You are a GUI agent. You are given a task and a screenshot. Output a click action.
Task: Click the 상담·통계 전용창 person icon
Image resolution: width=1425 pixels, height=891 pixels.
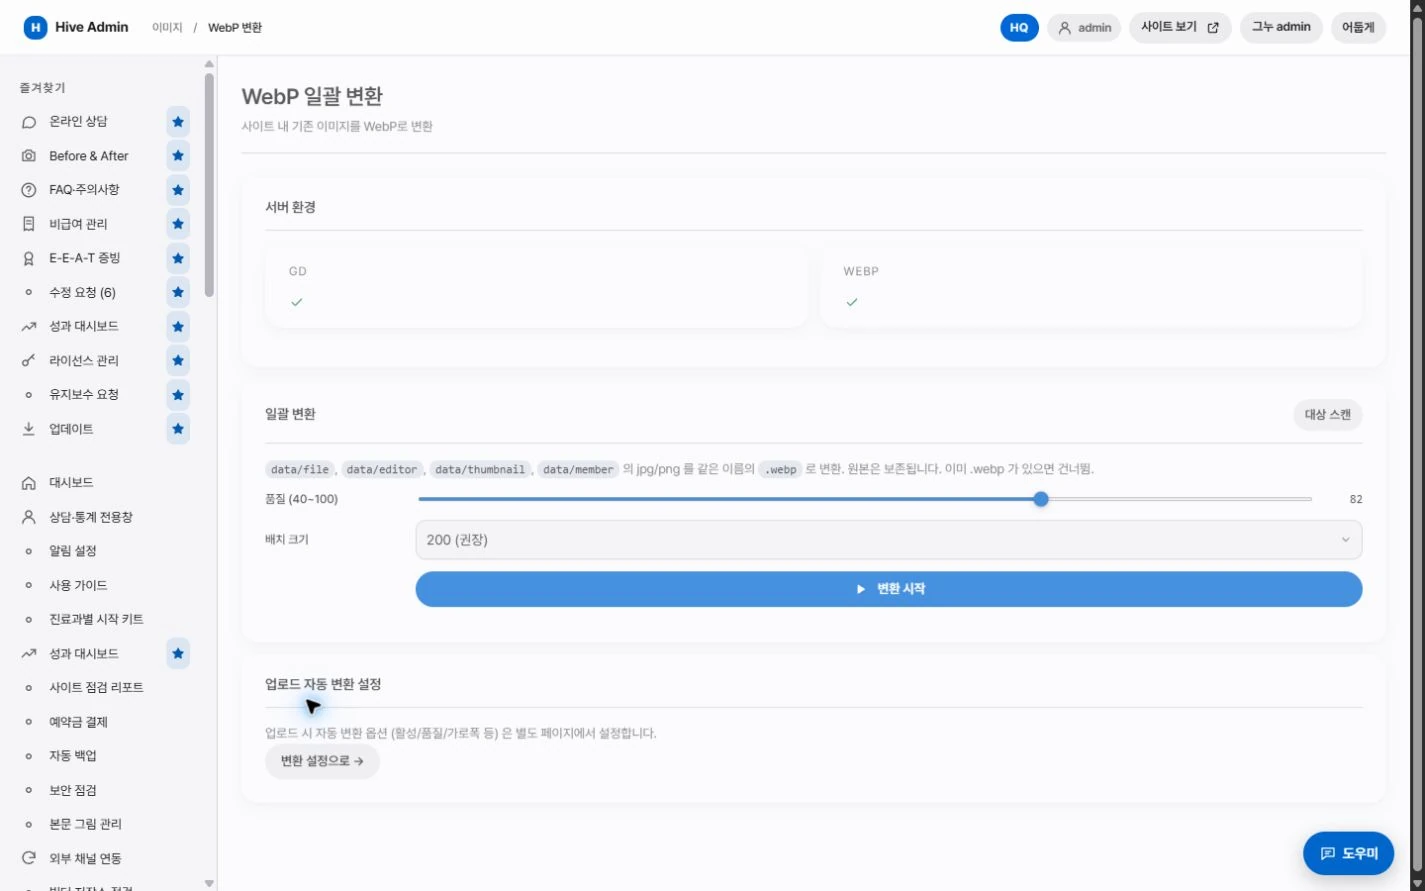[x=29, y=517]
